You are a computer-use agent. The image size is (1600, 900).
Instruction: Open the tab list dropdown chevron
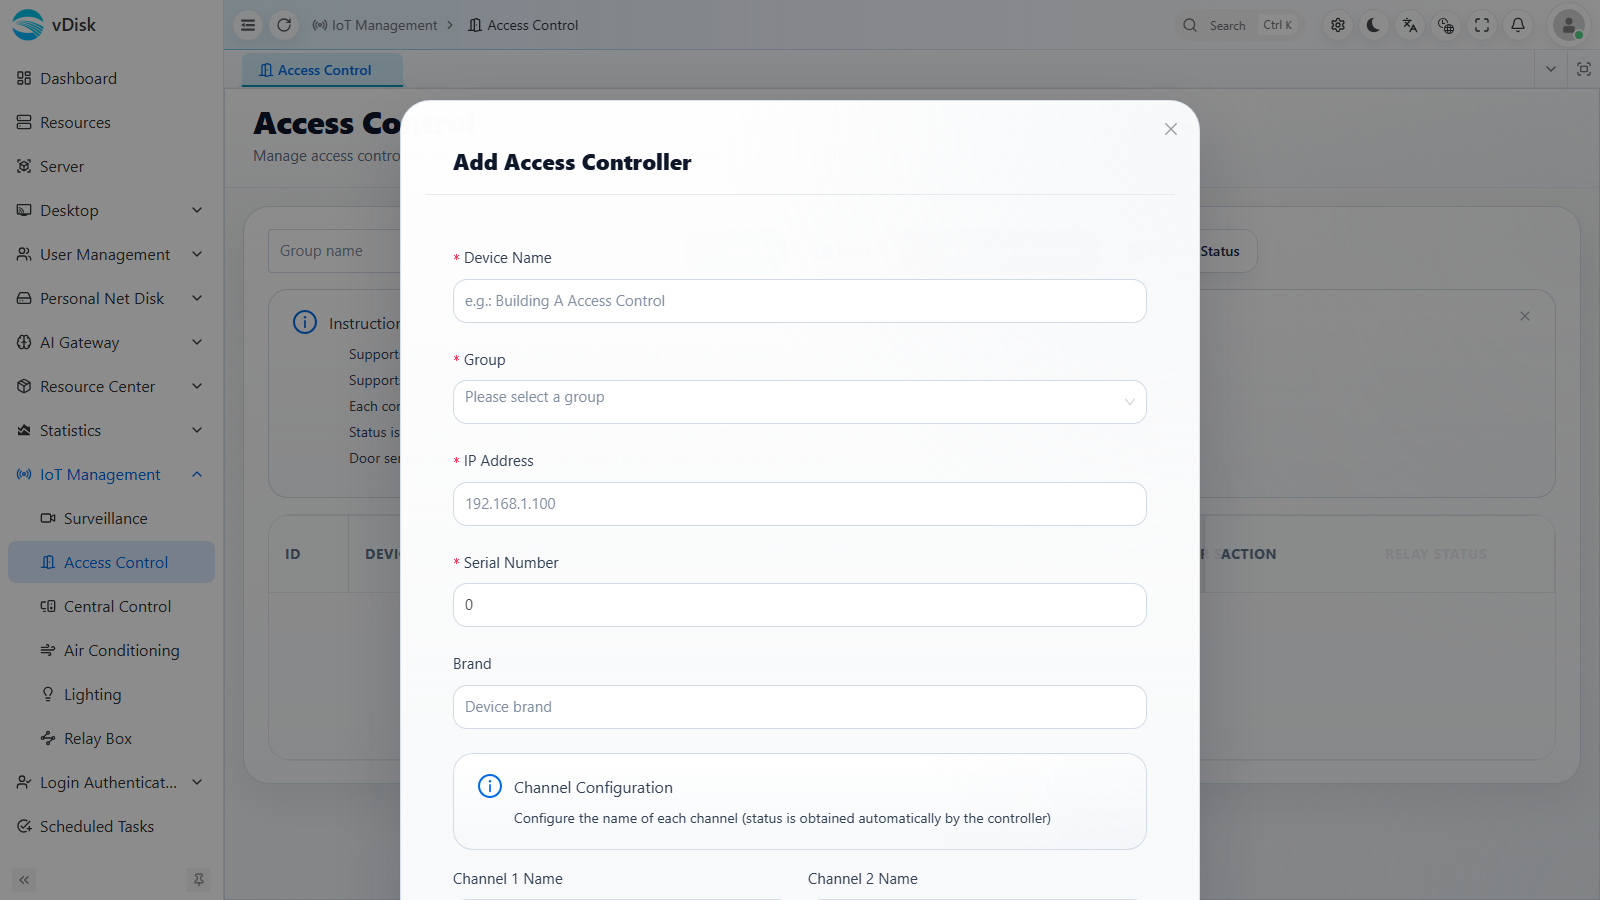(1551, 69)
